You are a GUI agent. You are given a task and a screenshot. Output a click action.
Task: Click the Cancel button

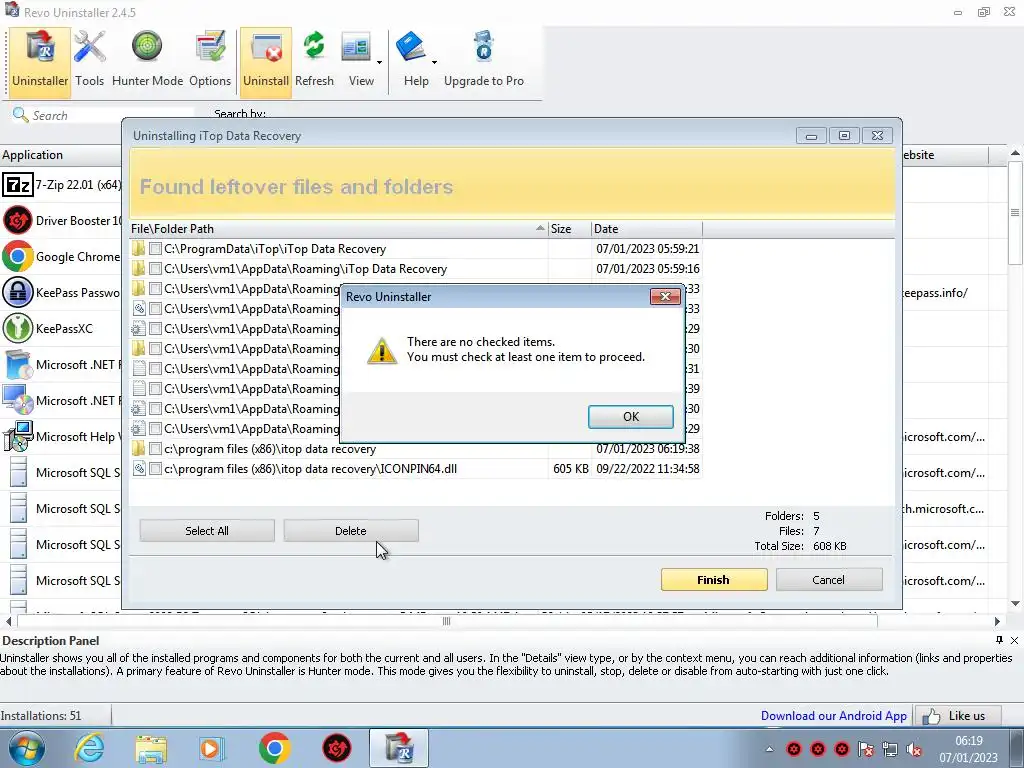coord(829,580)
